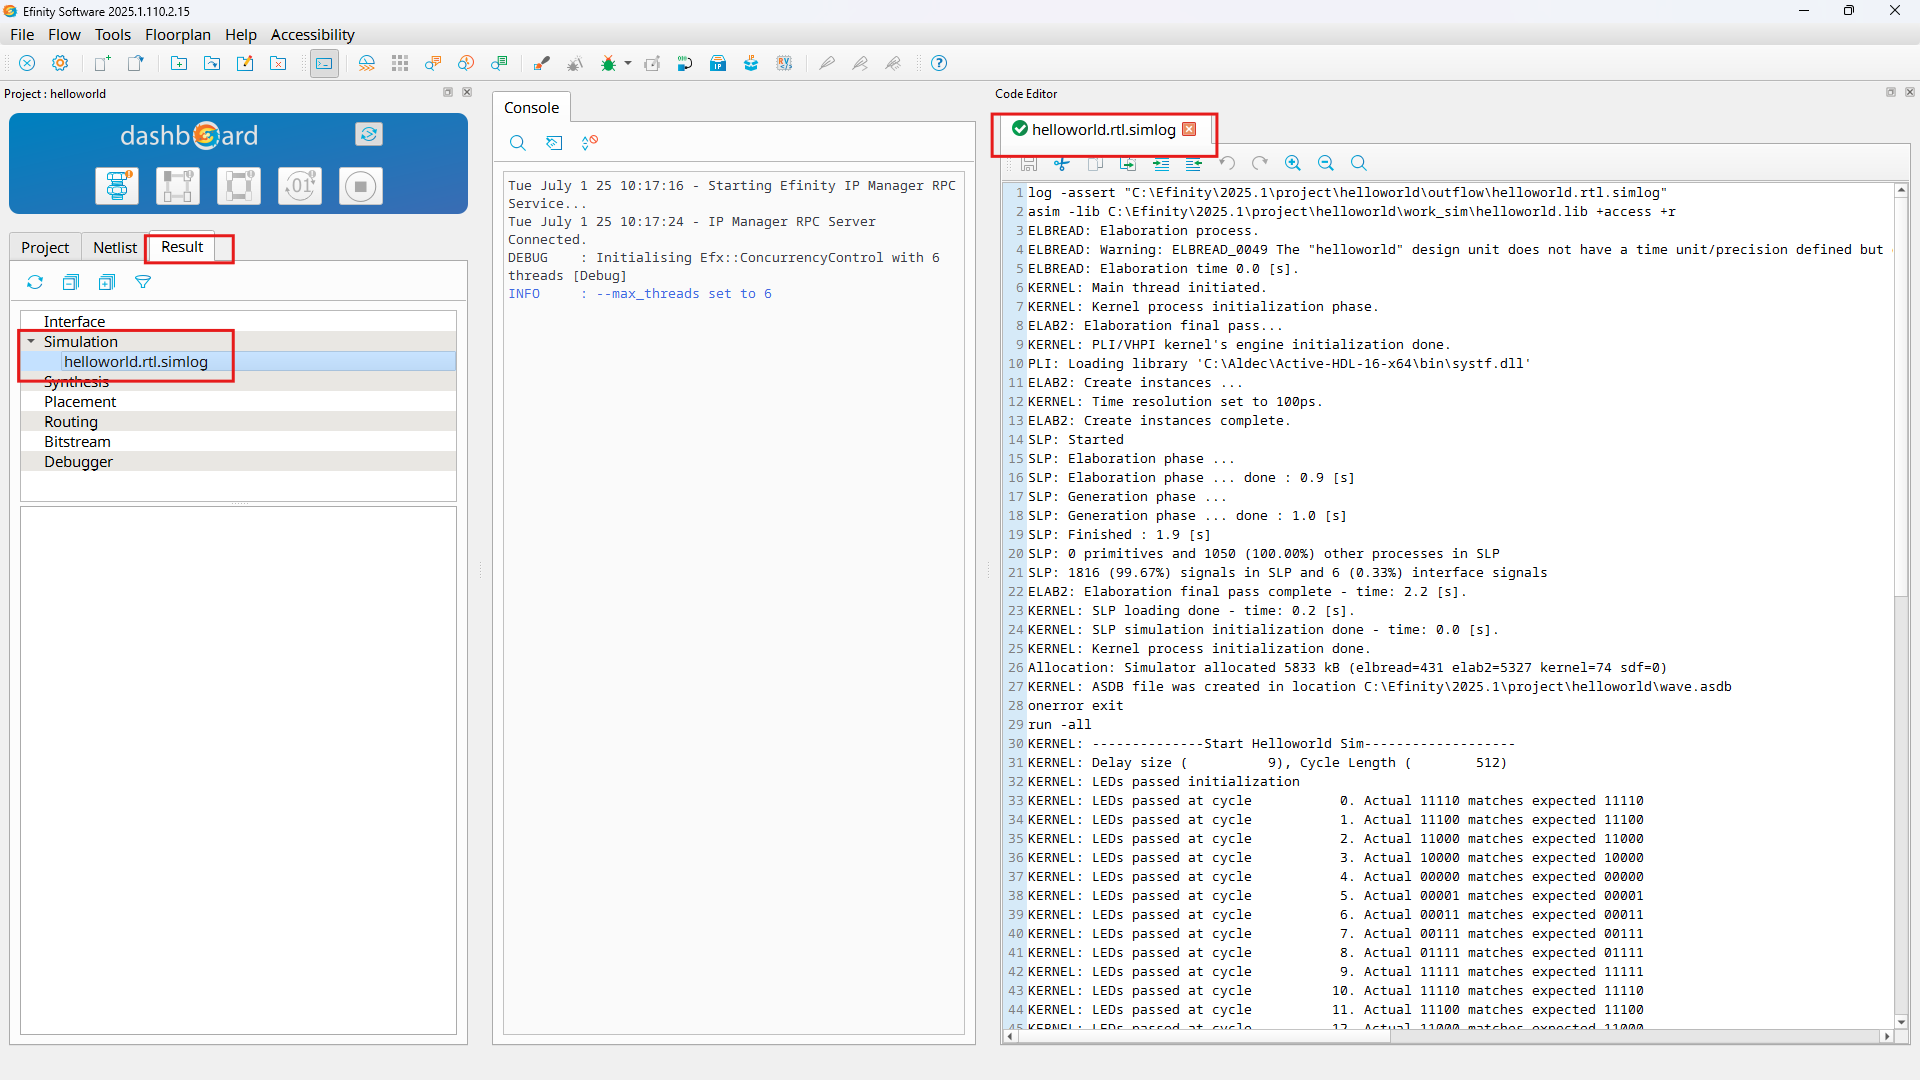The height and width of the screenshot is (1080, 1920).
Task: Click the paste icon in code editor
Action: coord(1128,163)
